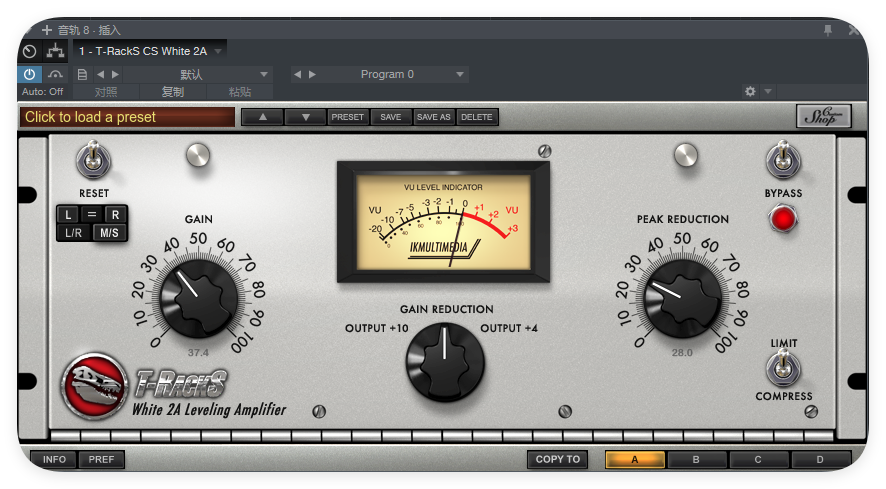Click the COPY TO button
The height and width of the screenshot is (489, 886).
pos(558,460)
